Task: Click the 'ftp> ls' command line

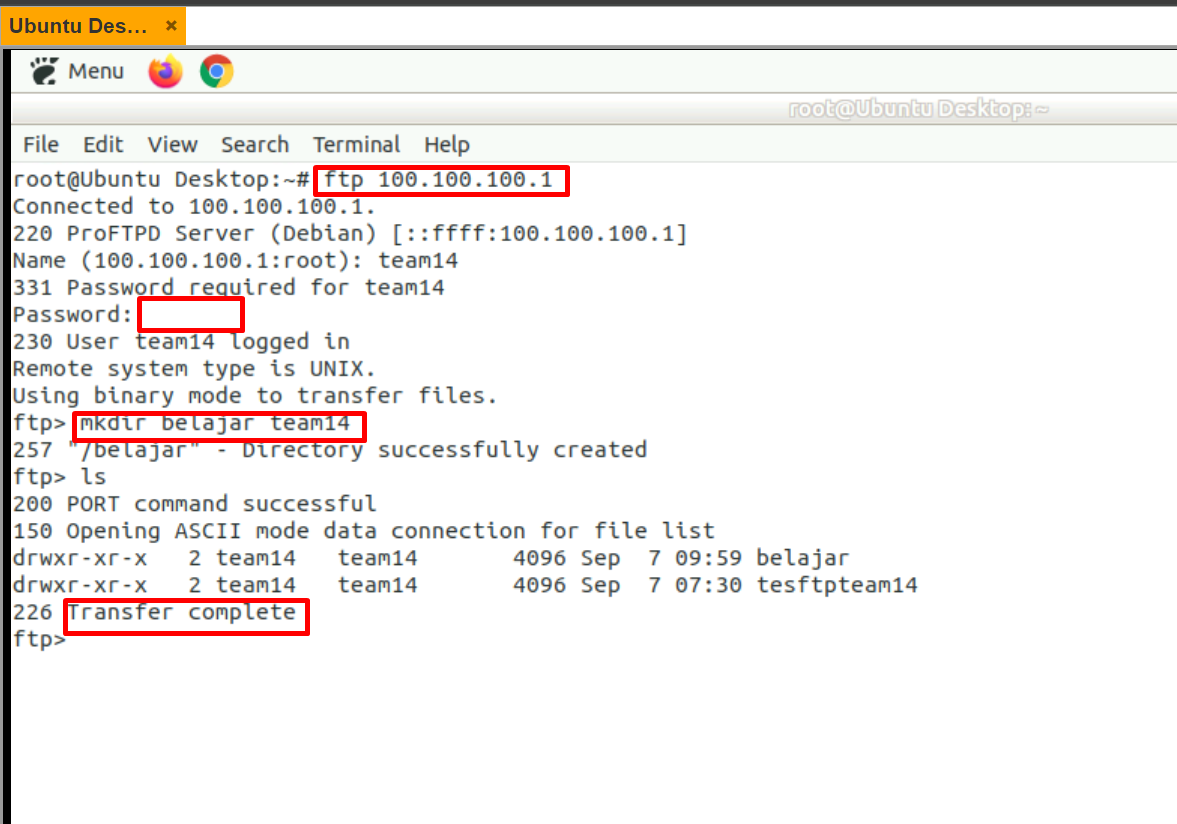Action: coord(59,477)
